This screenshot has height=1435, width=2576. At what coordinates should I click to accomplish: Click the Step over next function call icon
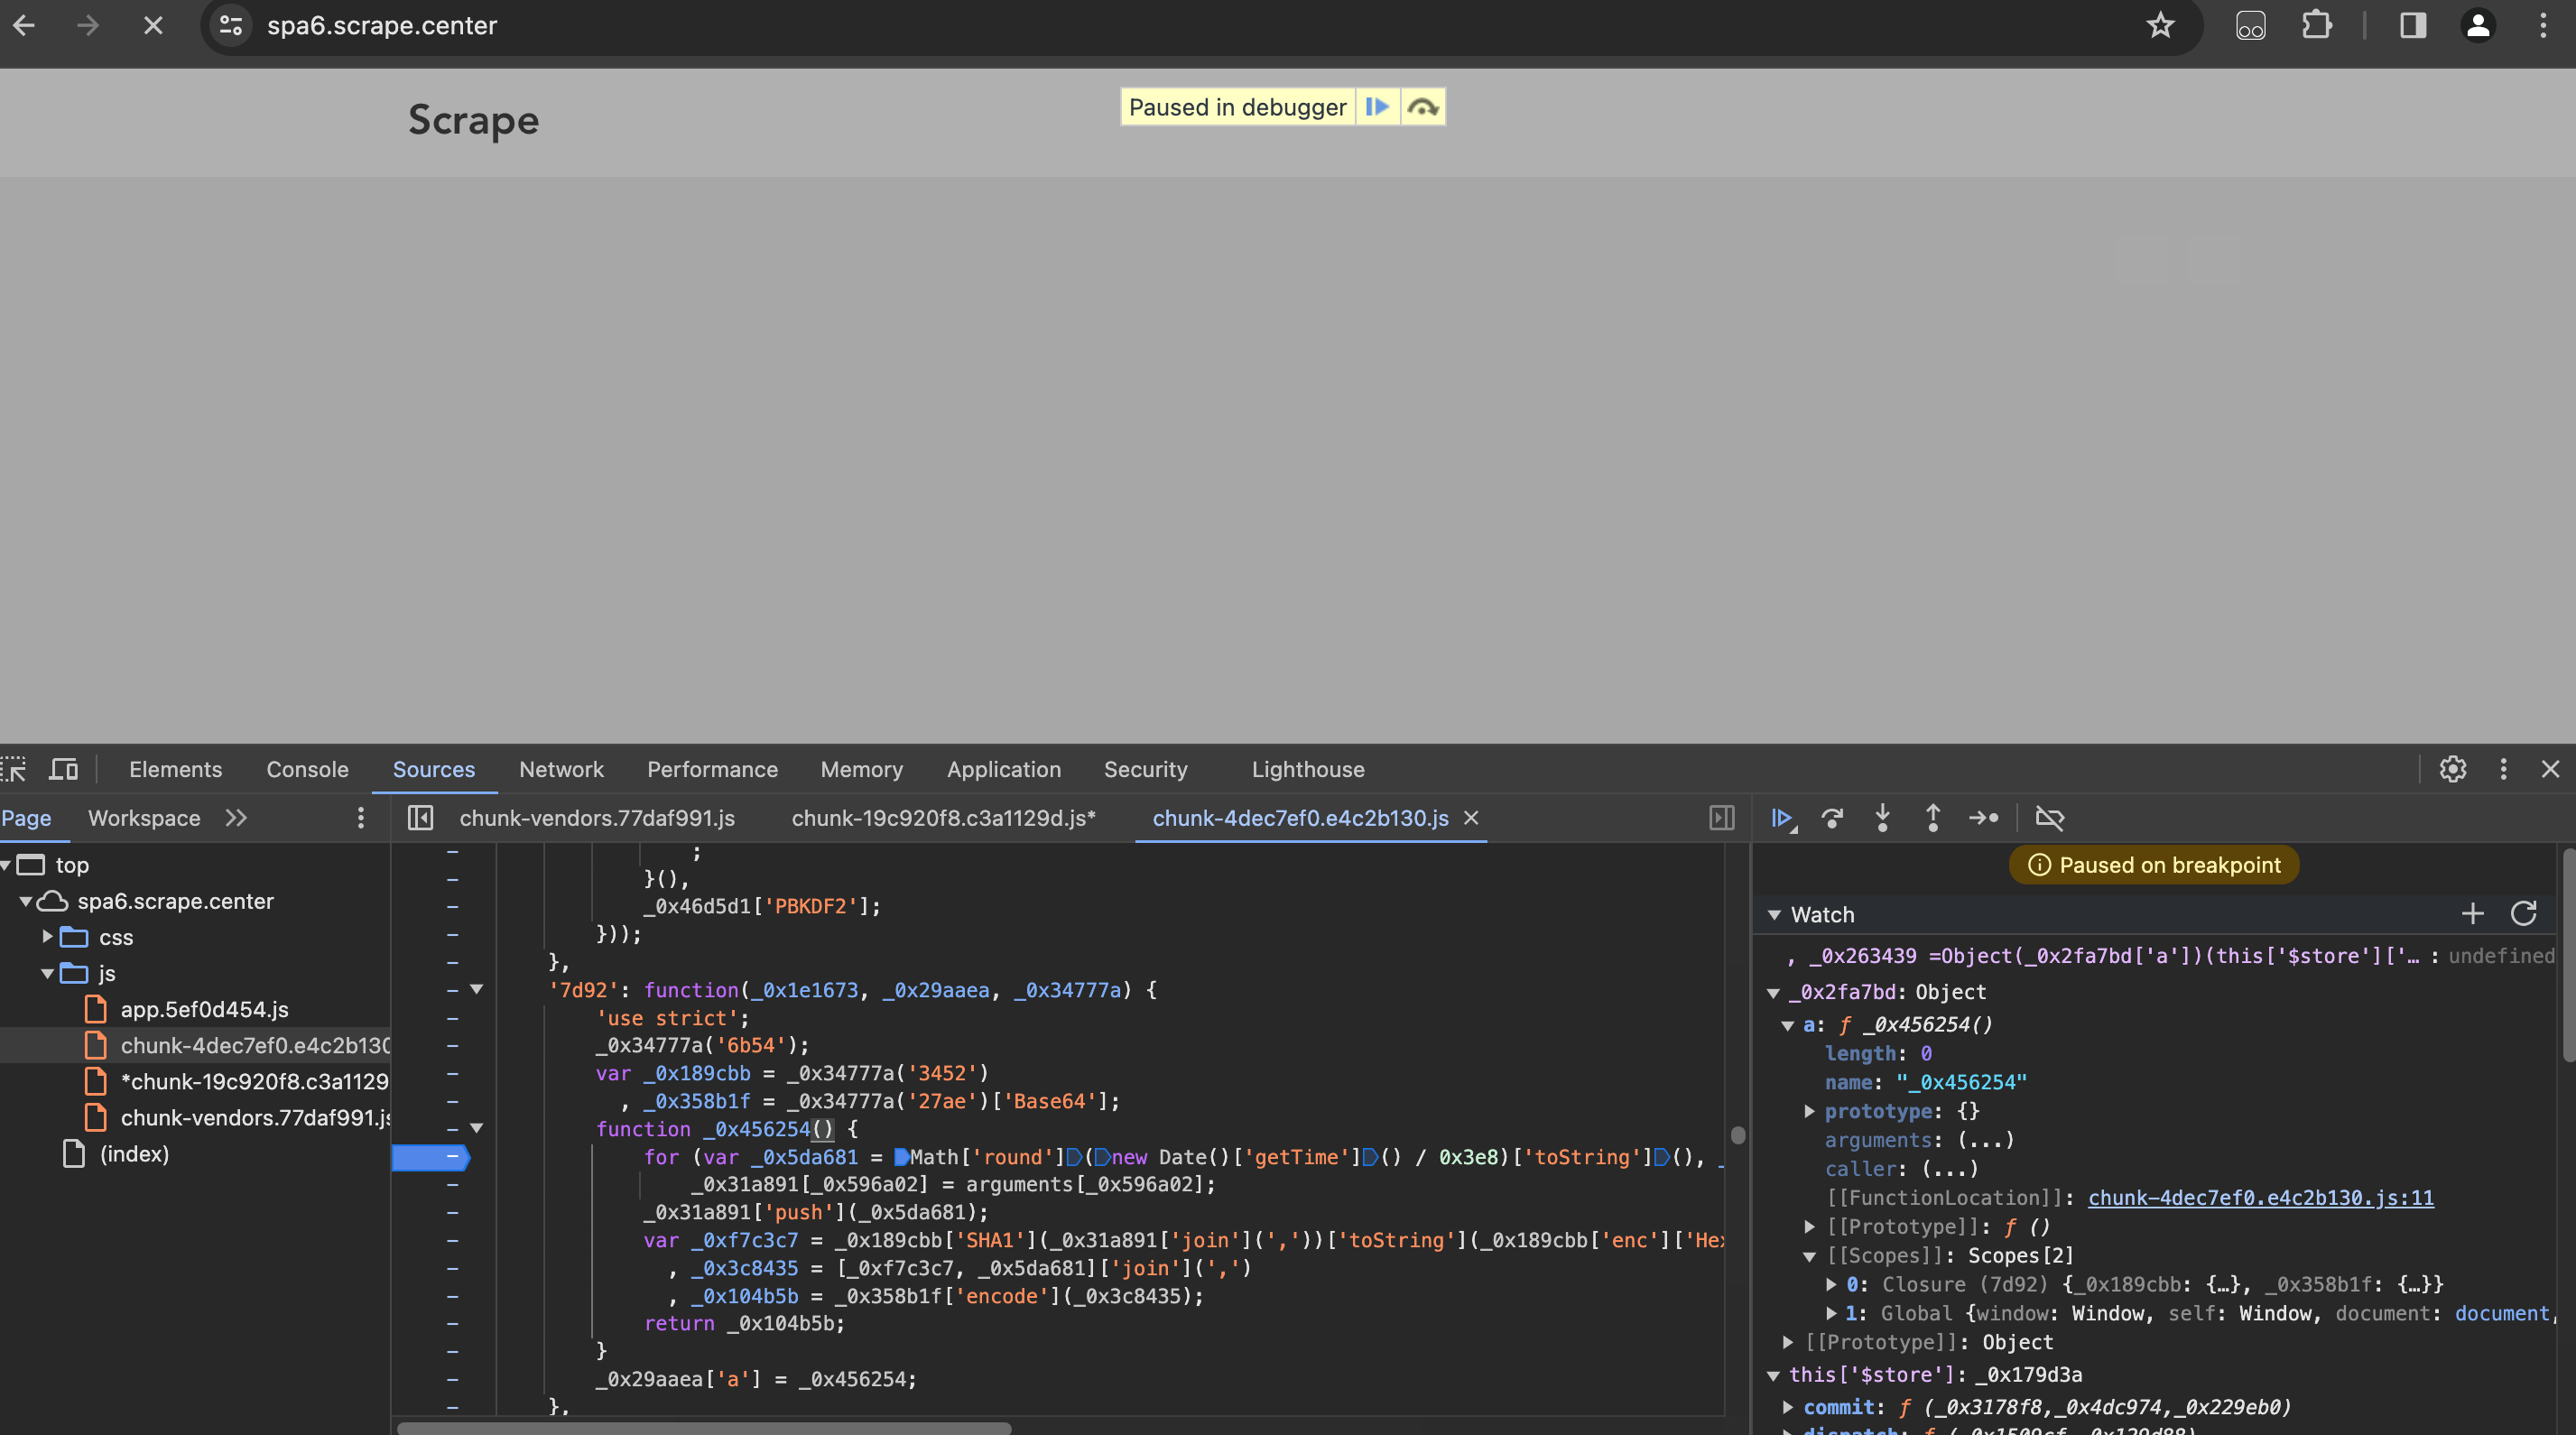coord(1832,817)
